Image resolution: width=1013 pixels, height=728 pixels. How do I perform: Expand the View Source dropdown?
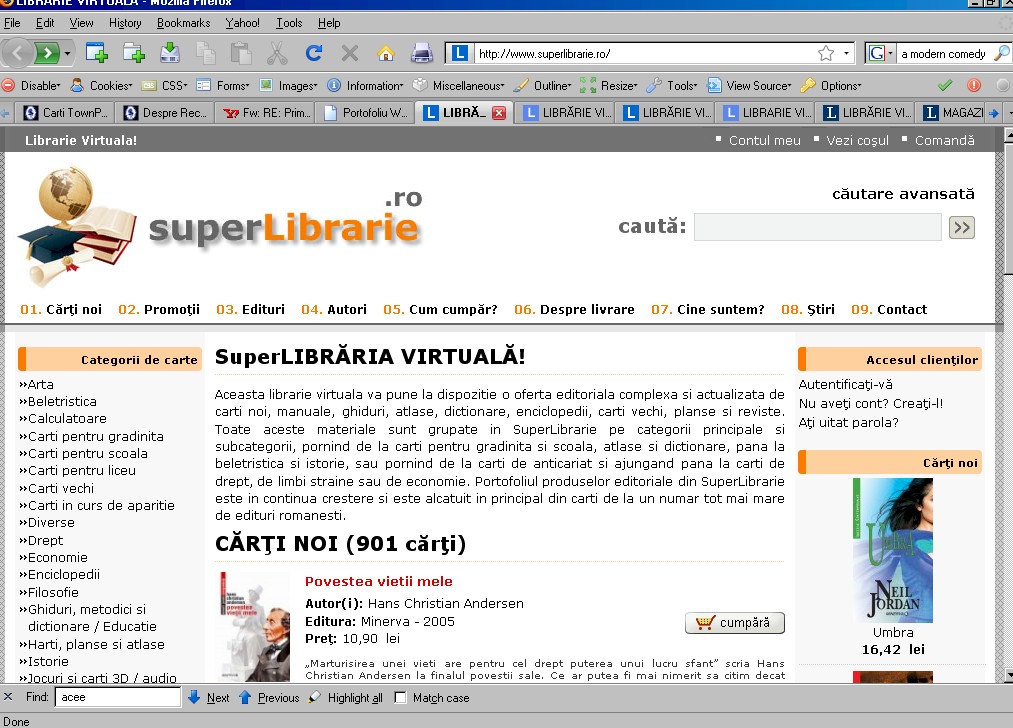tap(750, 86)
